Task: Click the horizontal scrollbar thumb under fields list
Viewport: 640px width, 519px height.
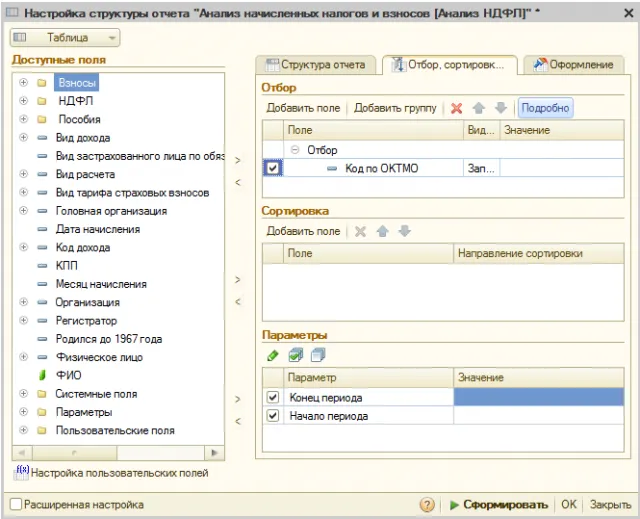Action: (x=74, y=452)
